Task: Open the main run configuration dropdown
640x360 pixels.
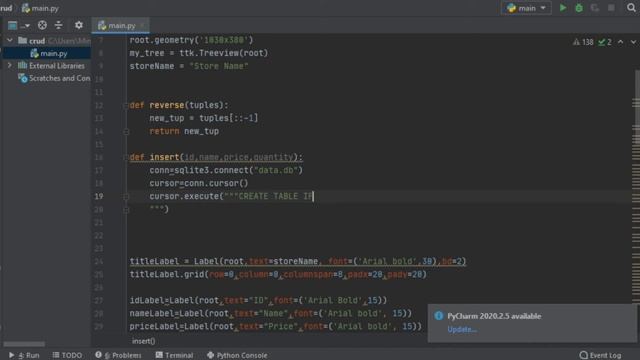Action: click(526, 8)
